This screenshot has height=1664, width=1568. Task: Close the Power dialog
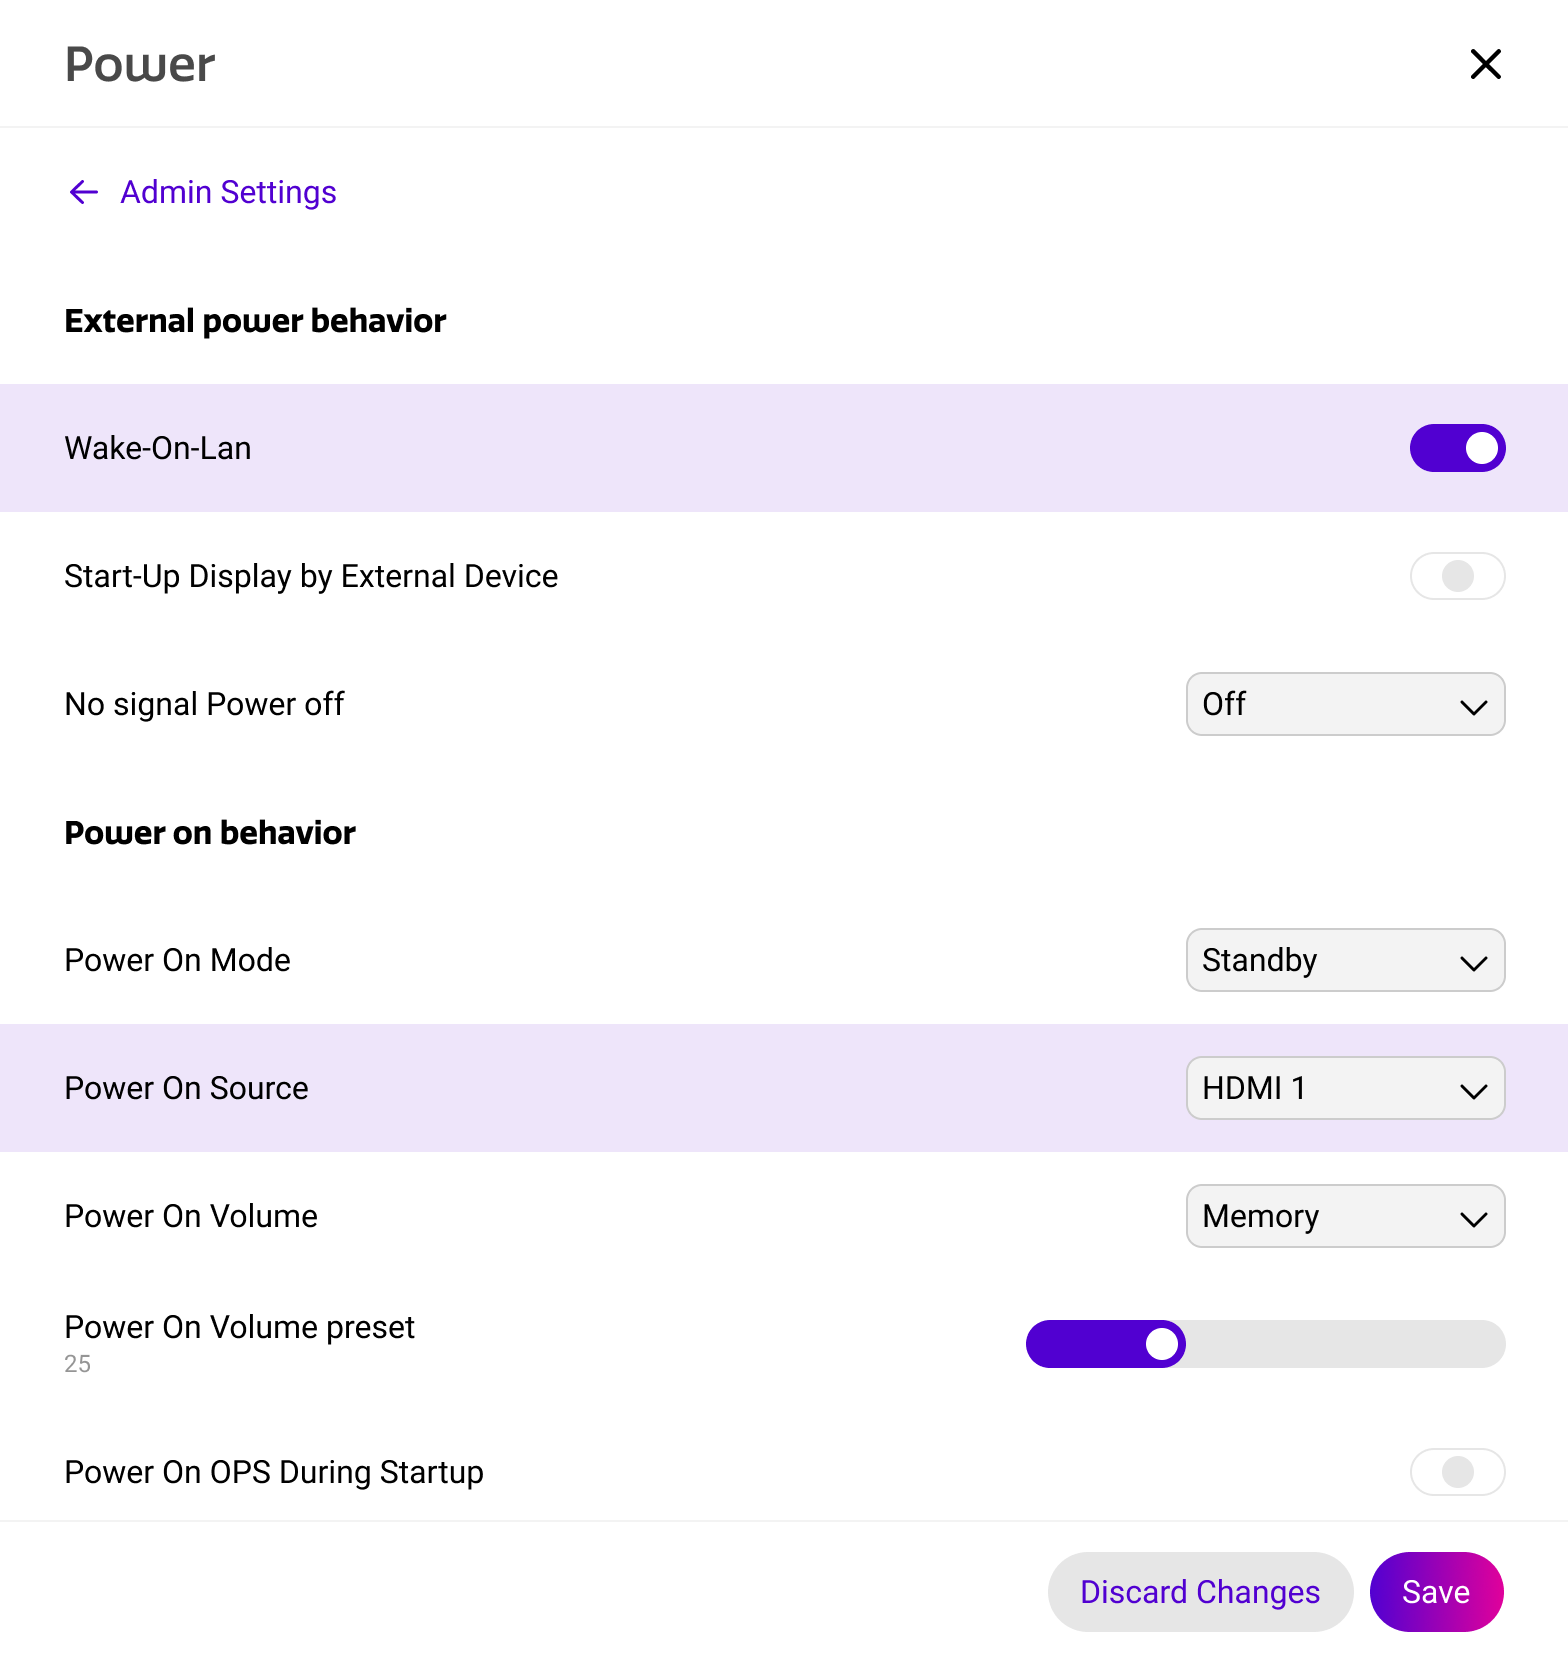click(1485, 64)
